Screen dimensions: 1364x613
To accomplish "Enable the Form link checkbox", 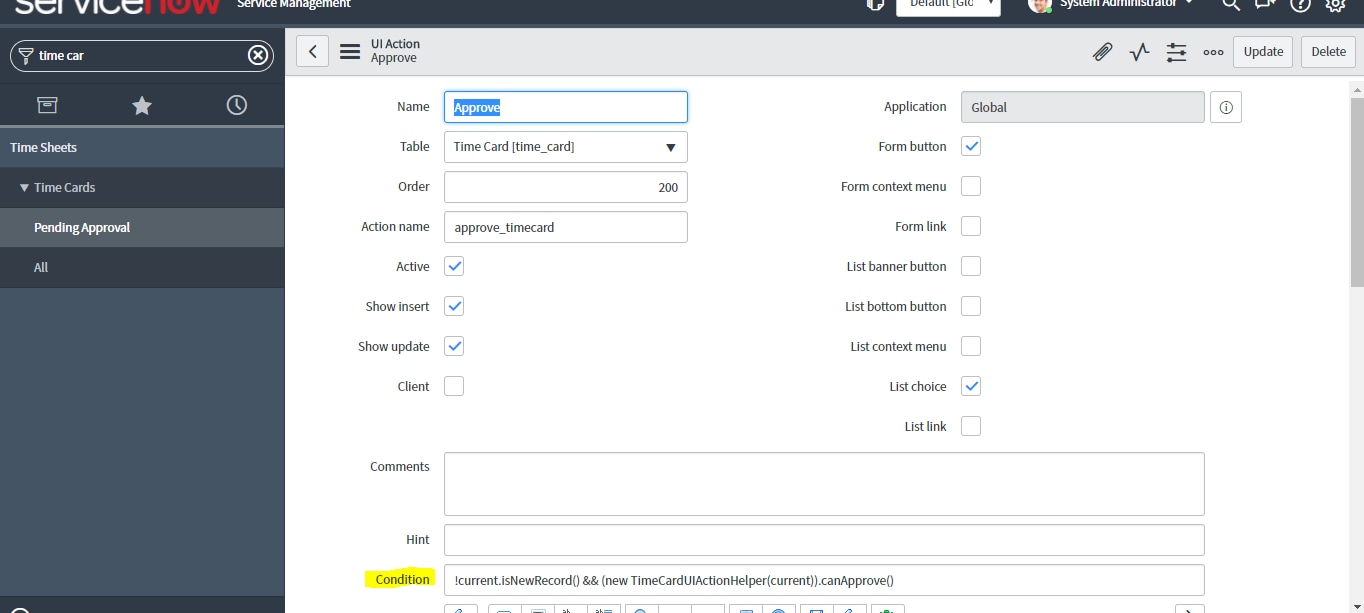I will coord(971,226).
